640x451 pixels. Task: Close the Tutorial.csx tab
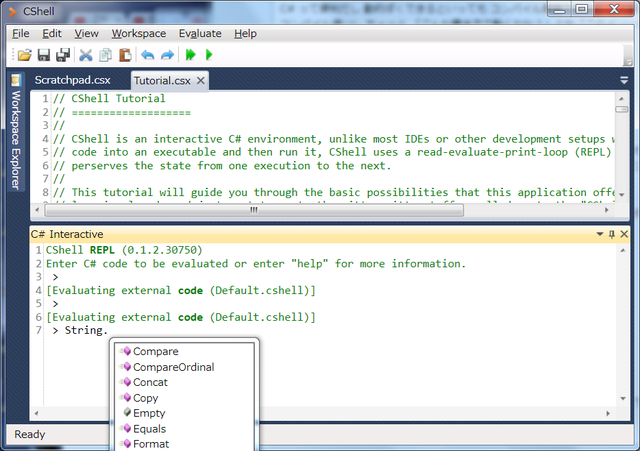[x=200, y=80]
